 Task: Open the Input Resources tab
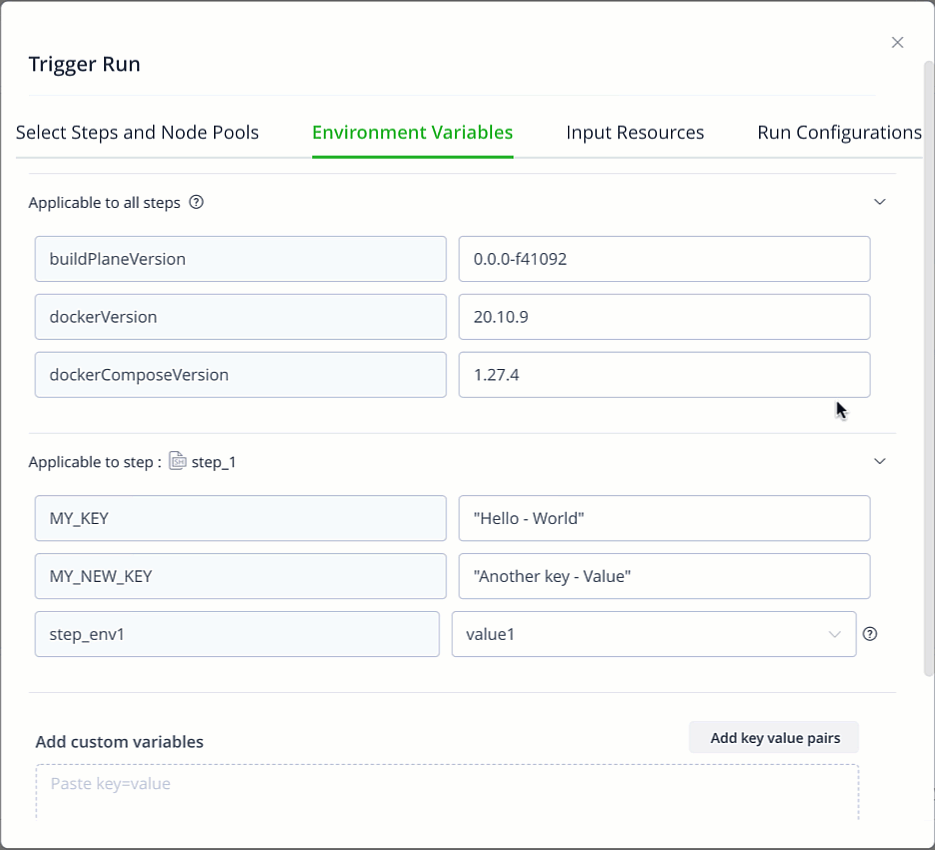click(635, 133)
